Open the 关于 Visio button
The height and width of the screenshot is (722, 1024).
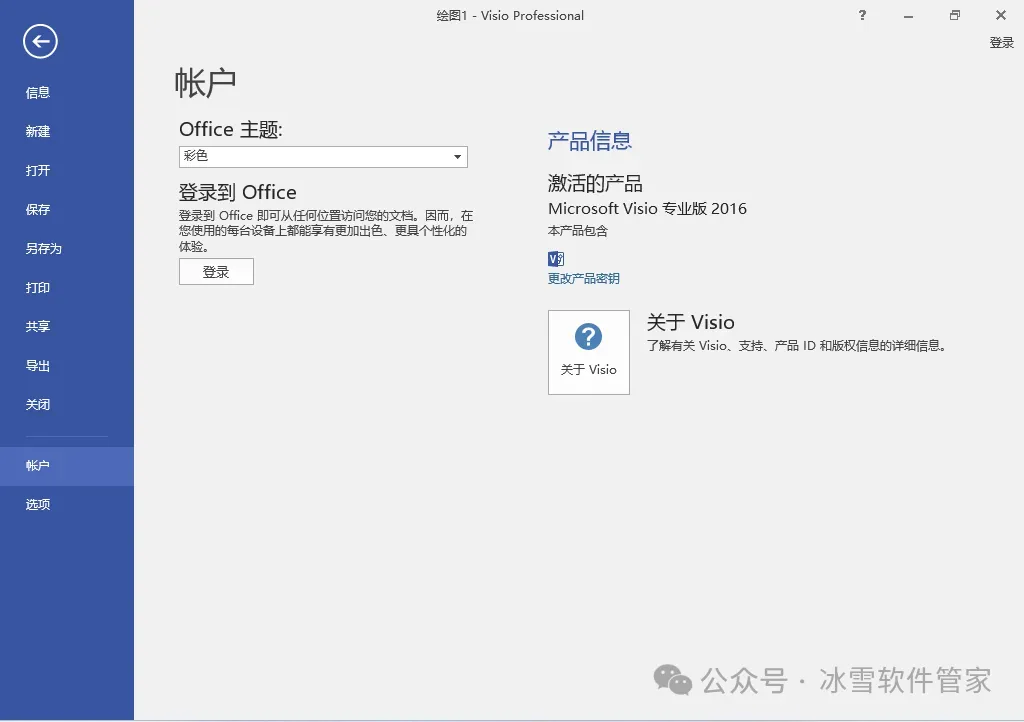coord(588,353)
